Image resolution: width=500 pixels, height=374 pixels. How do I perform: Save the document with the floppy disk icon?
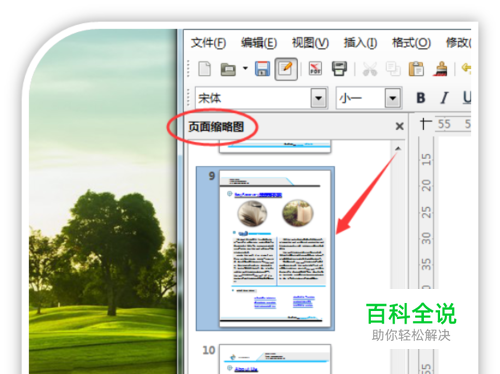click(262, 69)
